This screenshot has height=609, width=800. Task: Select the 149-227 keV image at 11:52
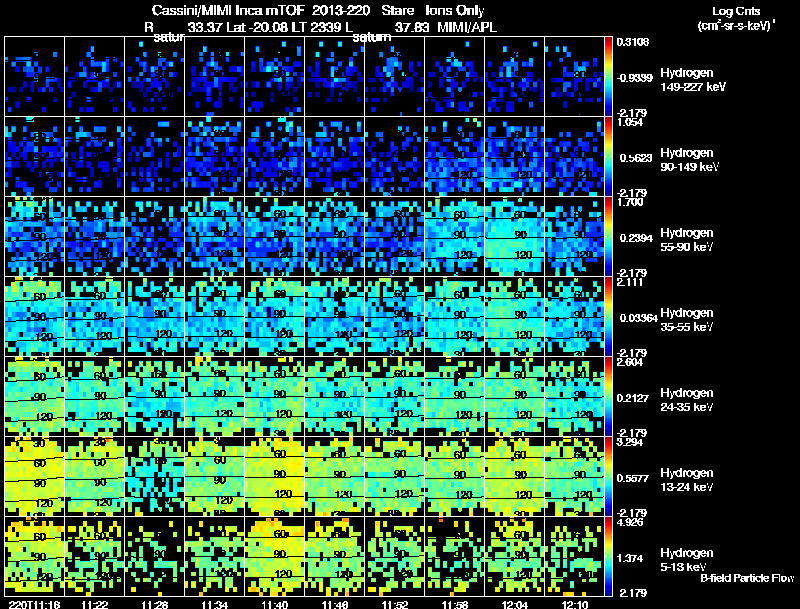[x=395, y=77]
